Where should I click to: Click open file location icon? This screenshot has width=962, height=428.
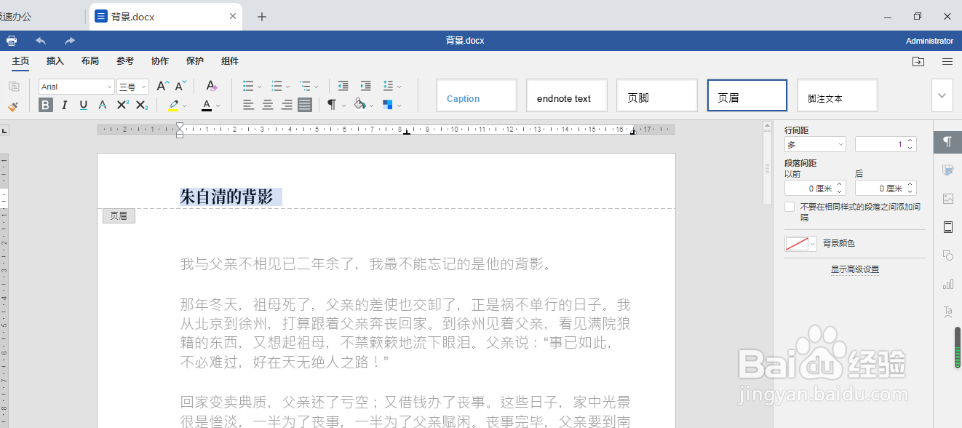[917, 61]
